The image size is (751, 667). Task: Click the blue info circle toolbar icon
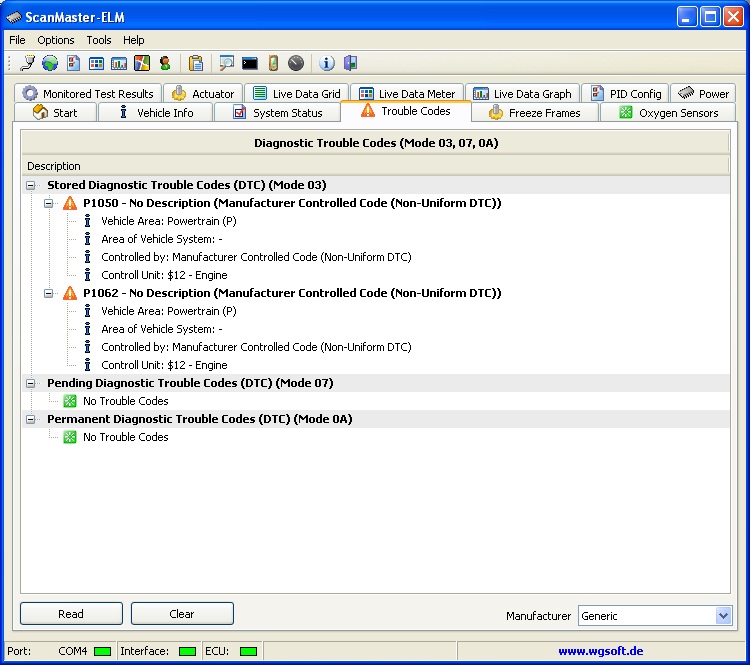point(327,63)
